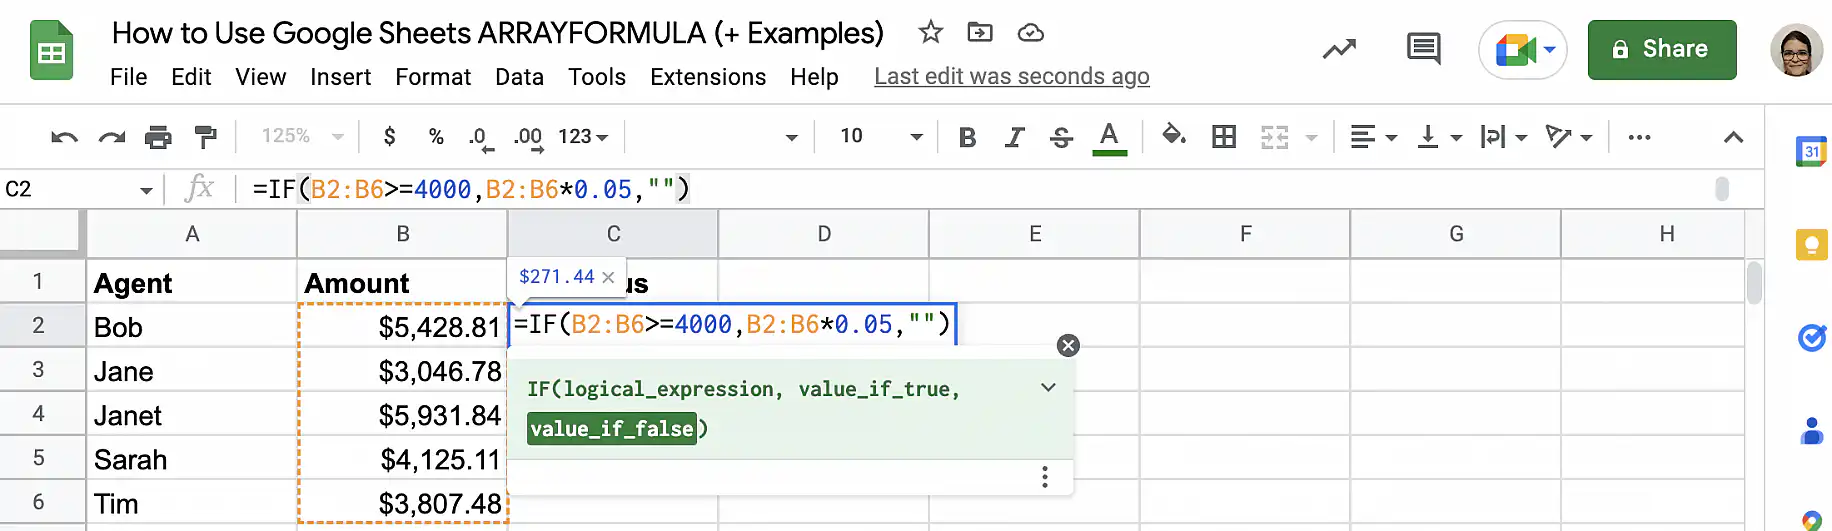Image resolution: width=1832 pixels, height=531 pixels.
Task: Undo the last action
Action: tap(64, 137)
